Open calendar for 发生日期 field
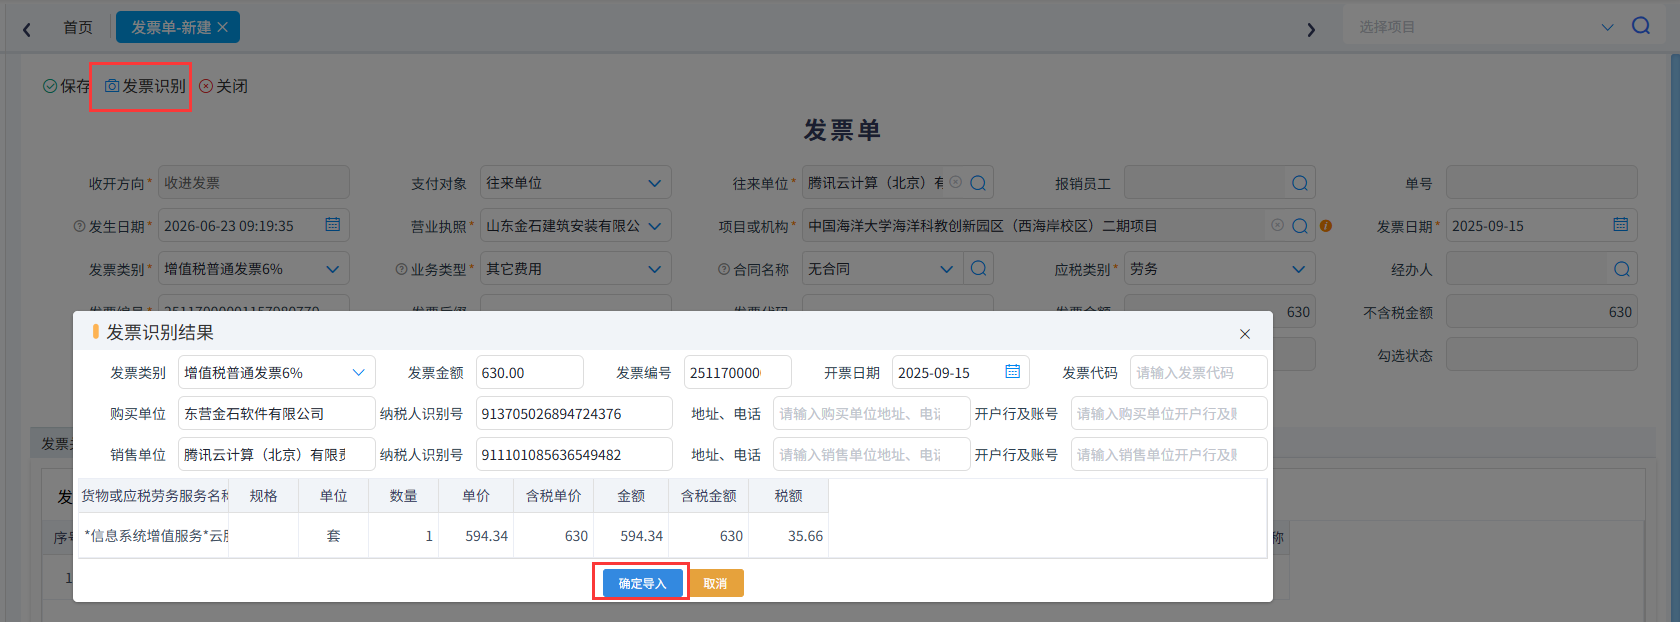Image resolution: width=1680 pixels, height=622 pixels. pos(333,225)
